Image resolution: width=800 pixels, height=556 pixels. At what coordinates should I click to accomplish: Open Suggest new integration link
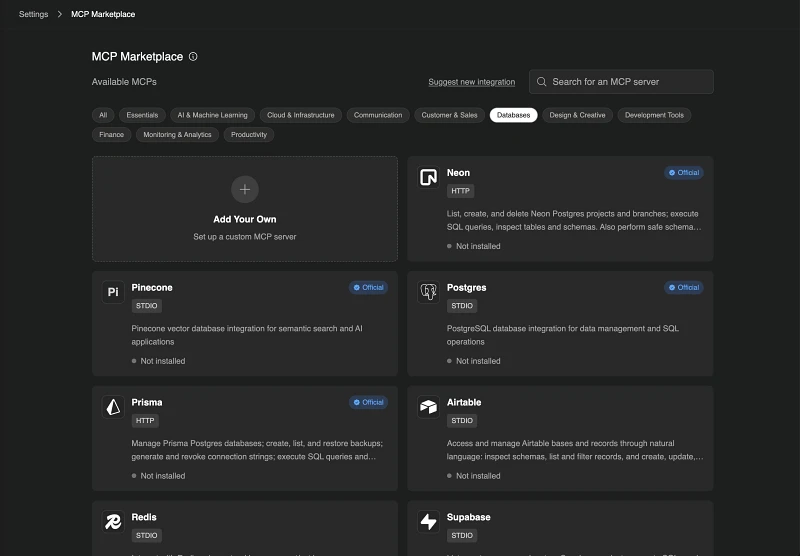click(471, 82)
